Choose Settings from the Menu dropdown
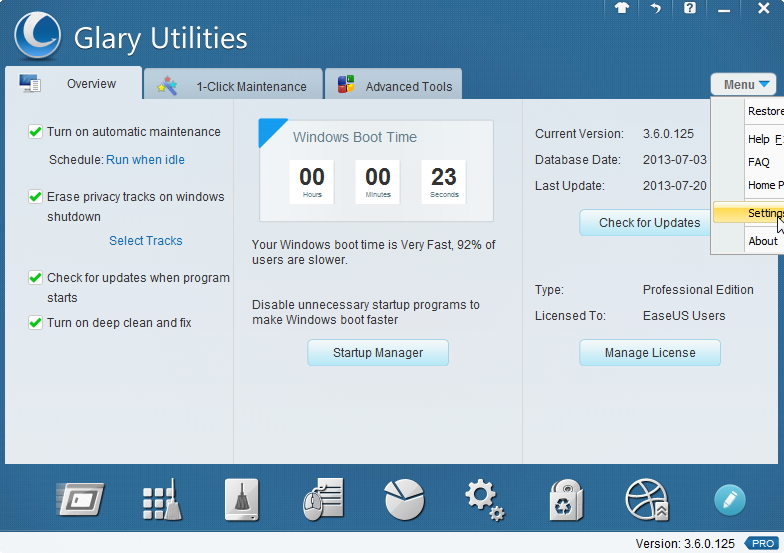 [x=748, y=213]
